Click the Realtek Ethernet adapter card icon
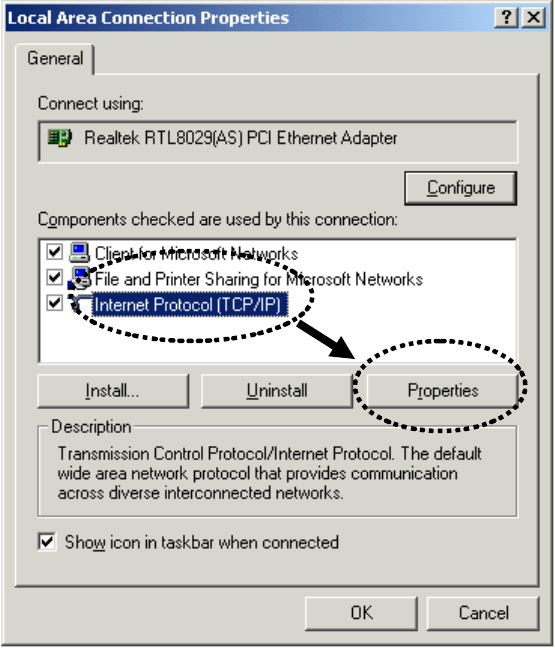 coord(60,138)
